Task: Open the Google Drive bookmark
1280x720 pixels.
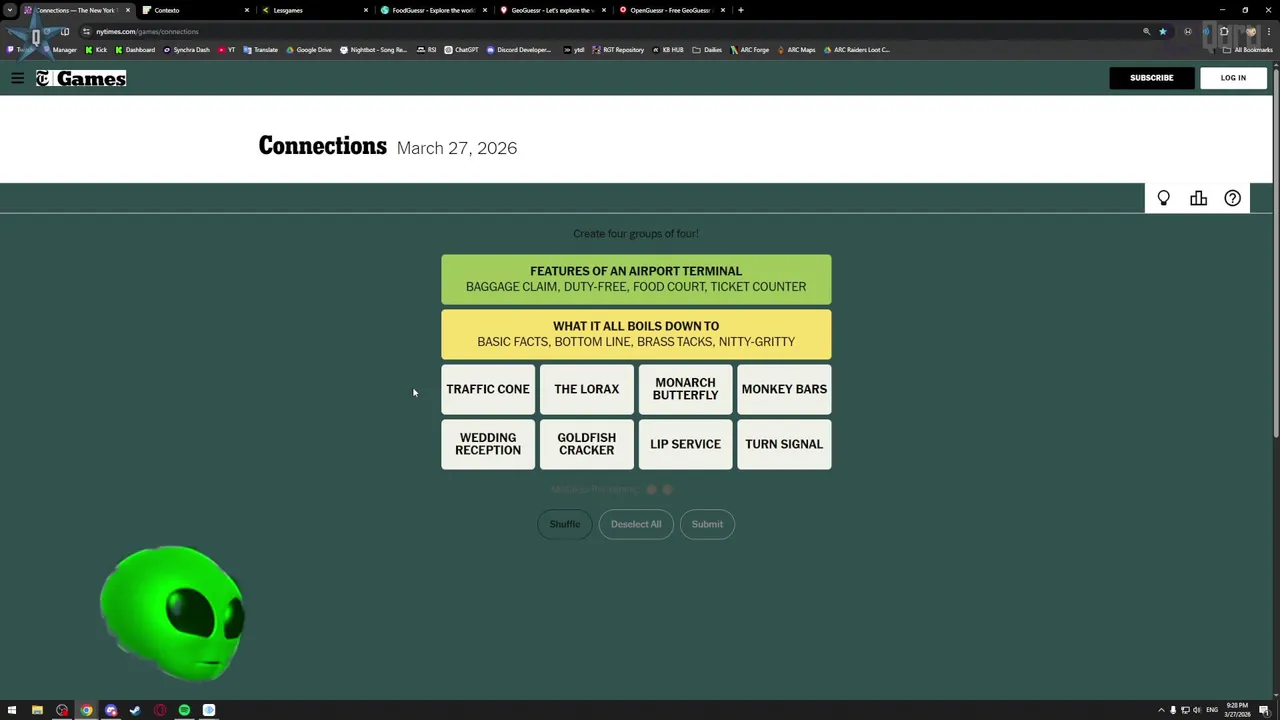Action: 309,49
